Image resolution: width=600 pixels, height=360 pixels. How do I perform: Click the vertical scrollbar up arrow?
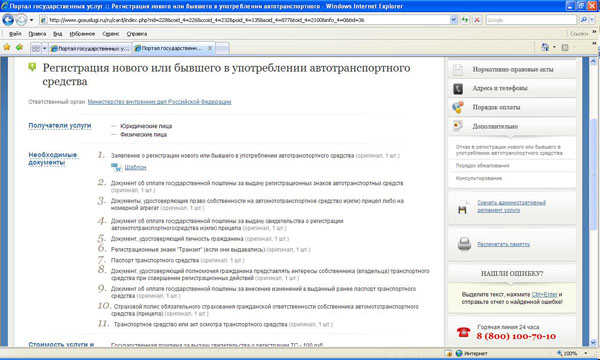point(593,61)
